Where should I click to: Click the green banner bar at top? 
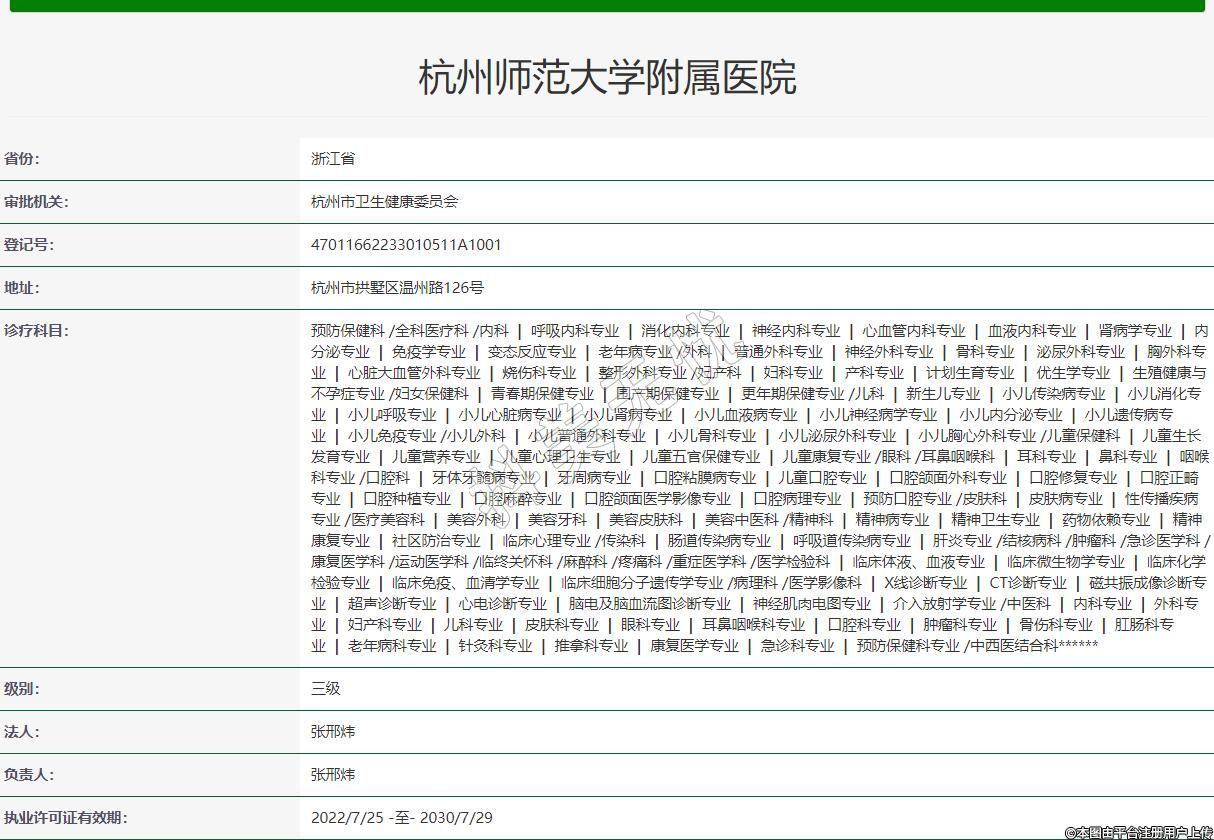pos(607,5)
